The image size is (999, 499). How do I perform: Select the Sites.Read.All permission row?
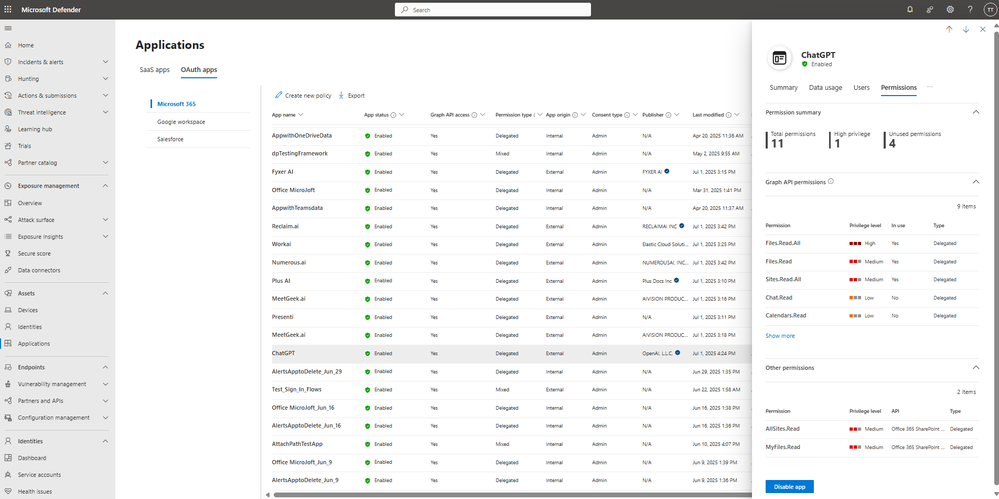872,280
